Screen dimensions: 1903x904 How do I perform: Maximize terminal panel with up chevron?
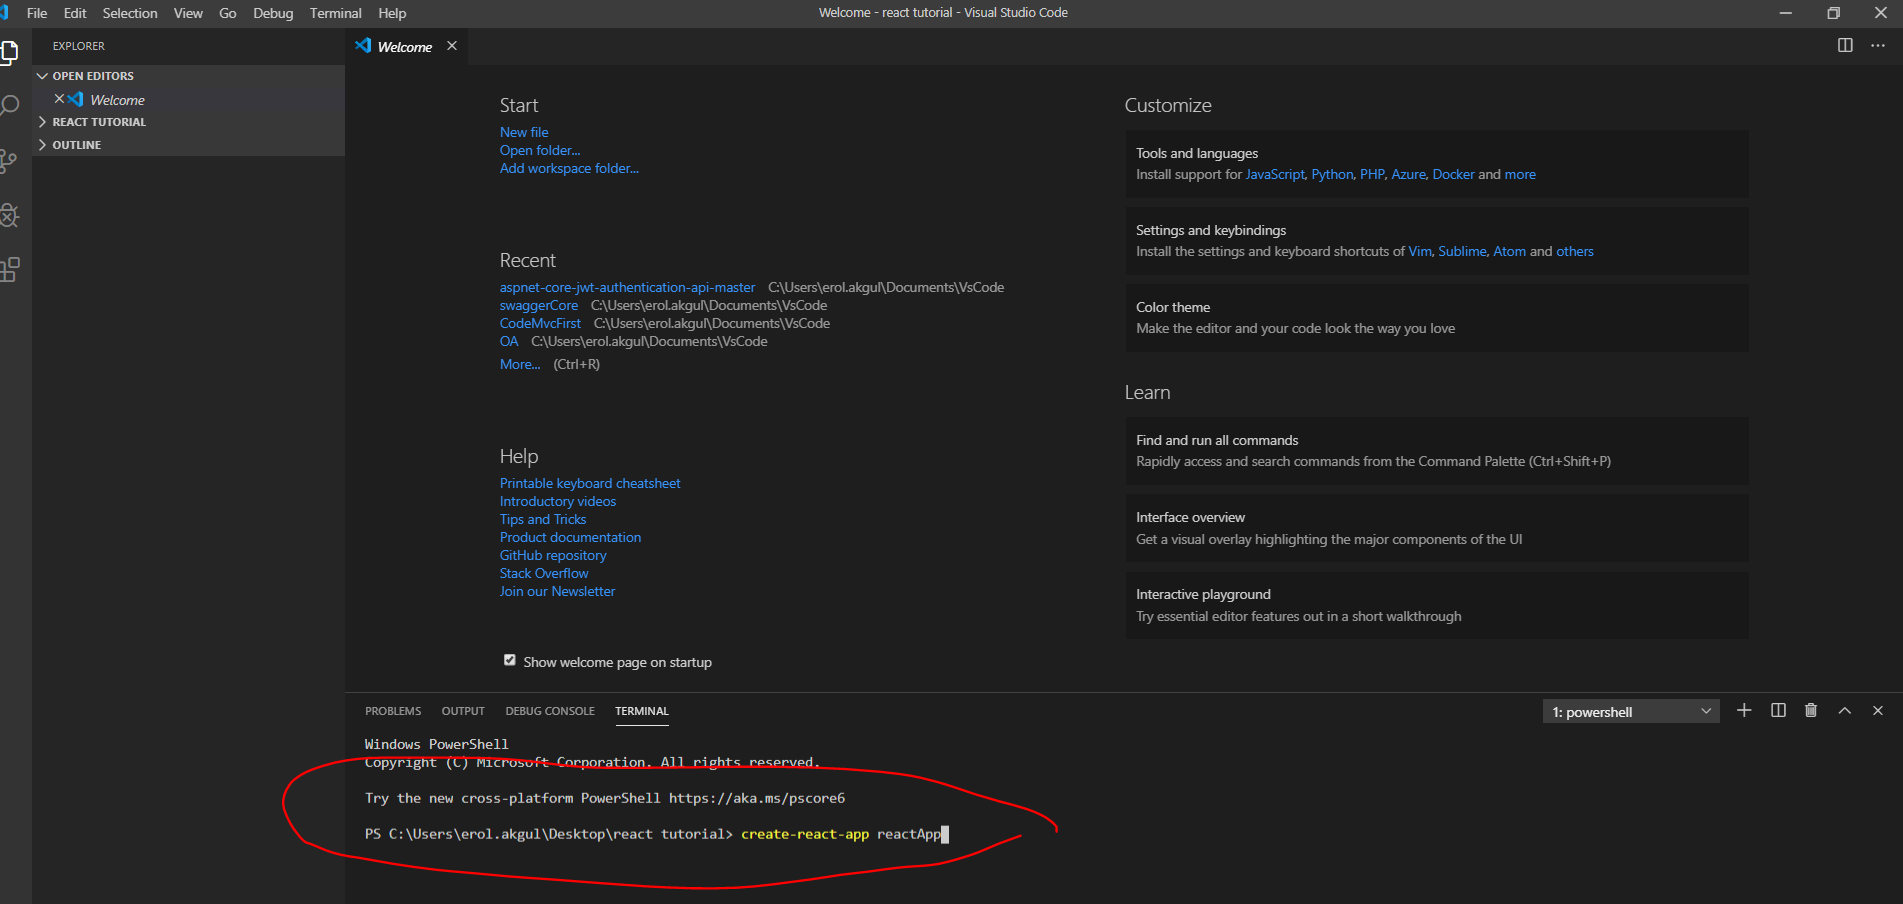[1845, 711]
